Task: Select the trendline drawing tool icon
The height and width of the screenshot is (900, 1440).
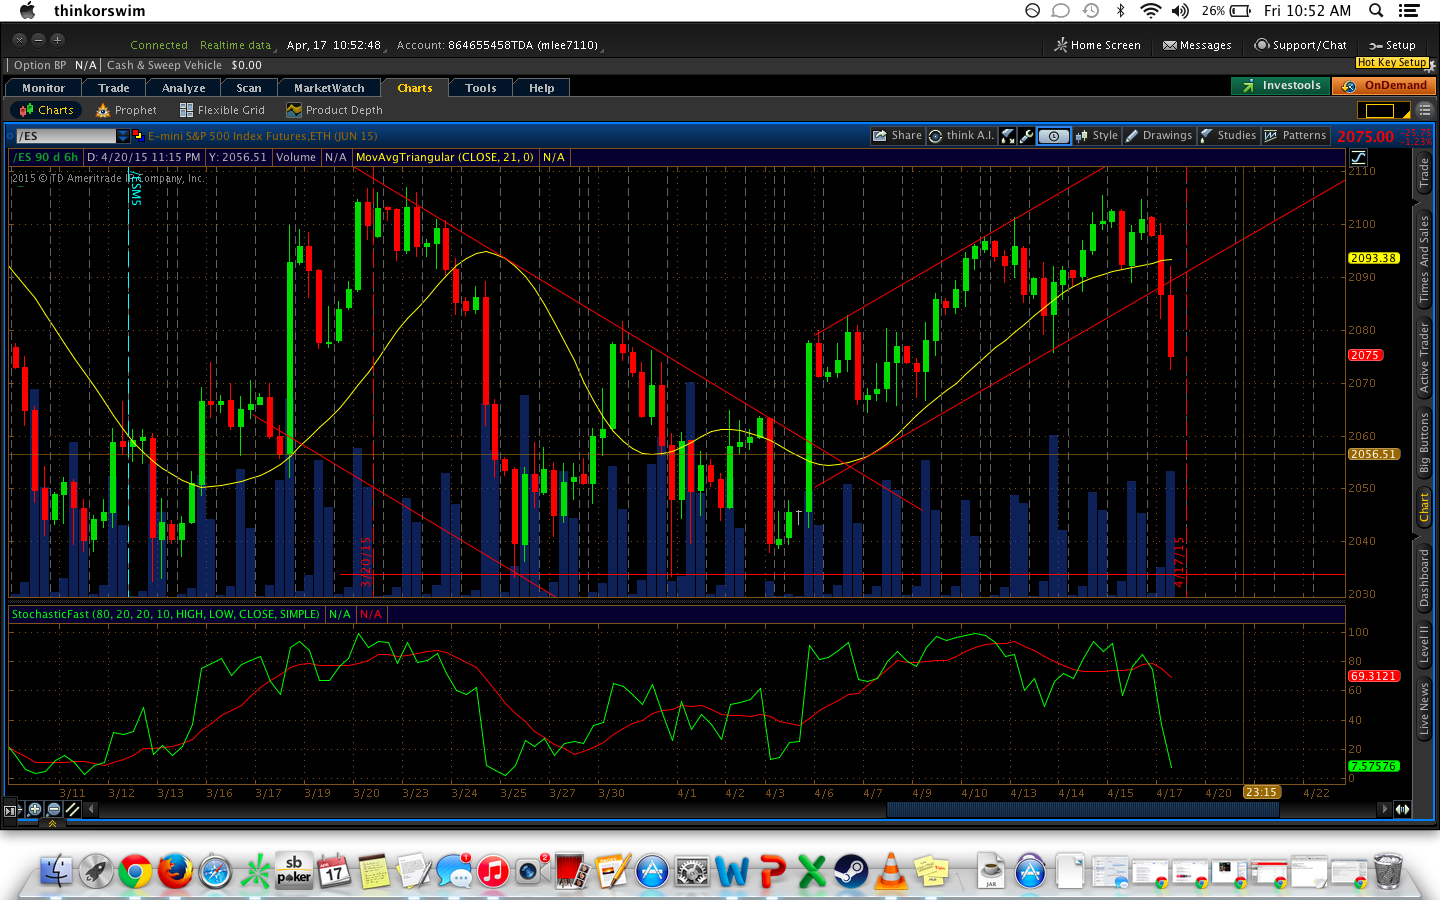Action: (x=72, y=809)
